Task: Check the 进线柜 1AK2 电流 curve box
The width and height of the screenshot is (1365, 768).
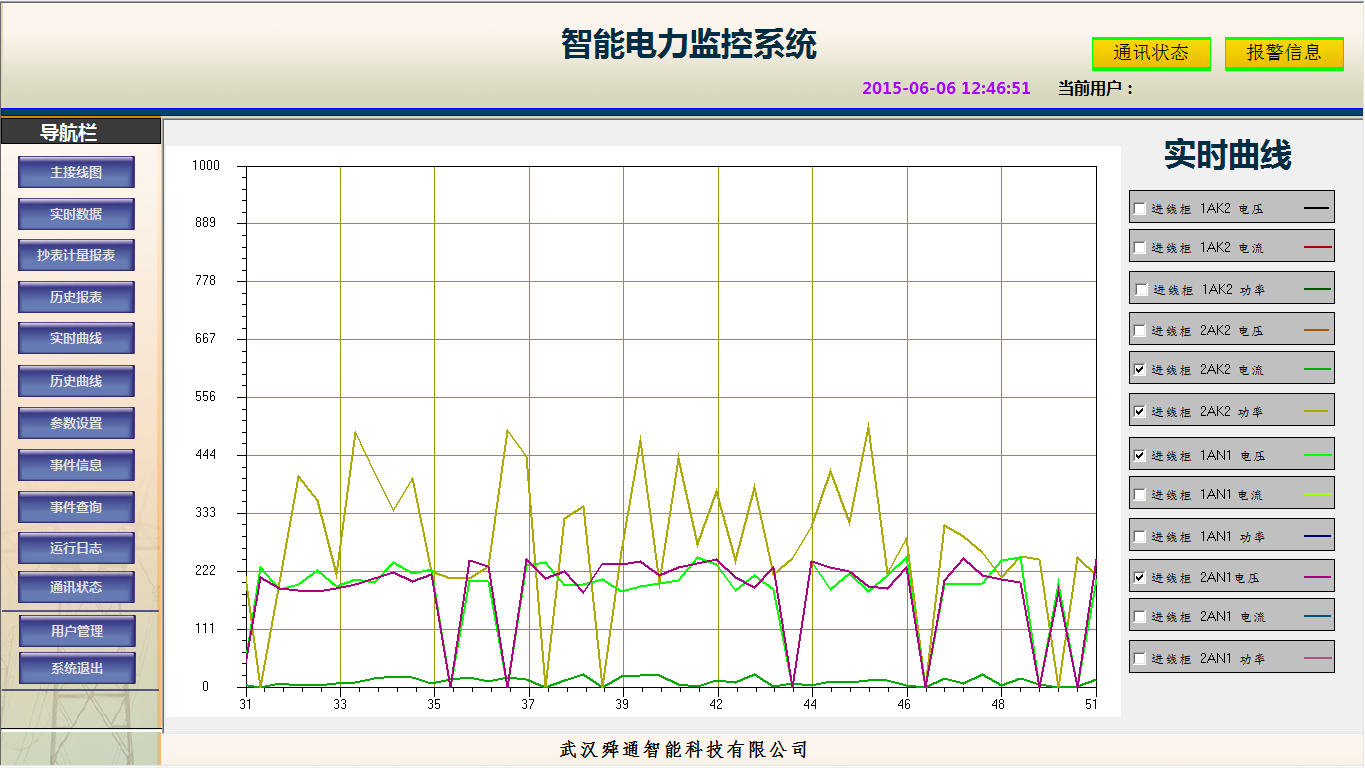Action: pos(1139,247)
